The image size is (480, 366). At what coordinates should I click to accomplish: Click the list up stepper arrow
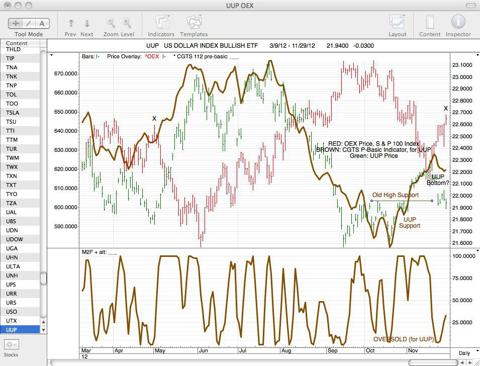[x=43, y=322]
